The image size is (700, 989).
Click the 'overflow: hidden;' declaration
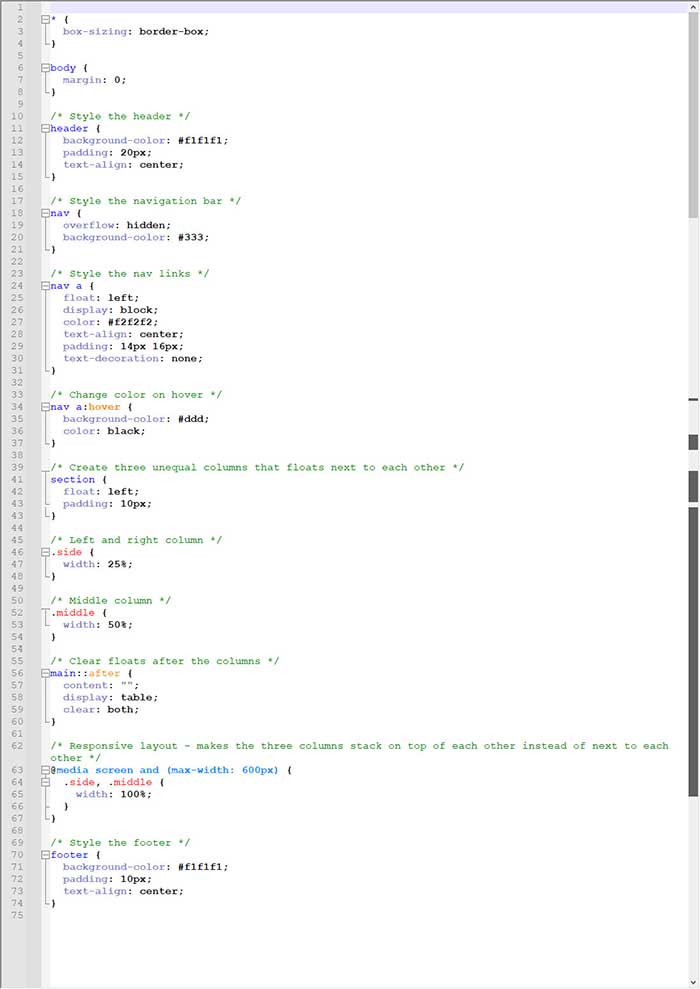[x=117, y=225]
